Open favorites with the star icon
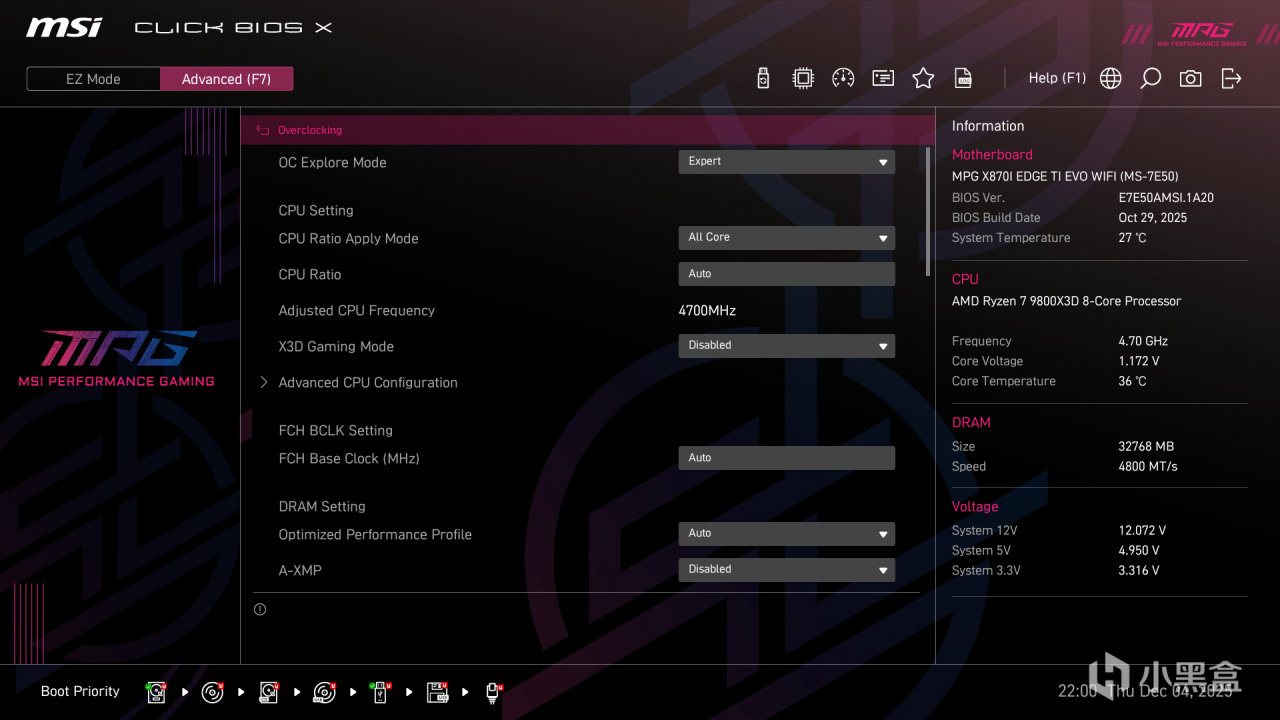1280x720 pixels. [923, 78]
